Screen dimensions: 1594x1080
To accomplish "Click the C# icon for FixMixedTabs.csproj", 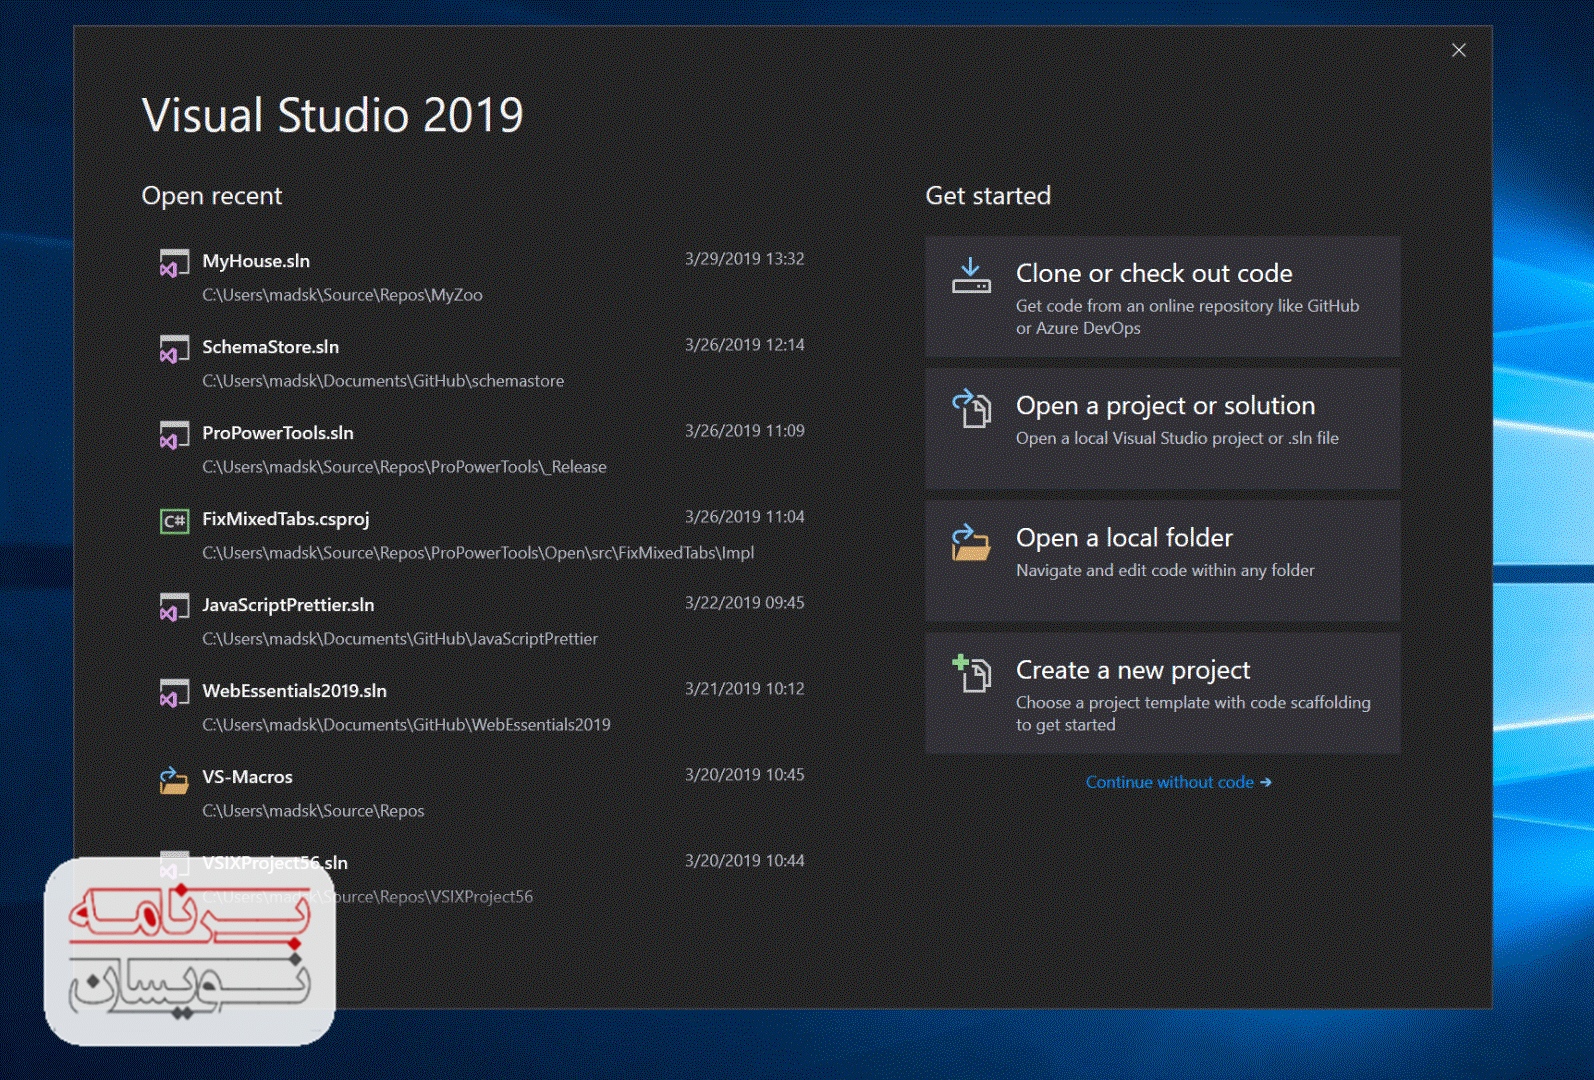I will (x=174, y=521).
